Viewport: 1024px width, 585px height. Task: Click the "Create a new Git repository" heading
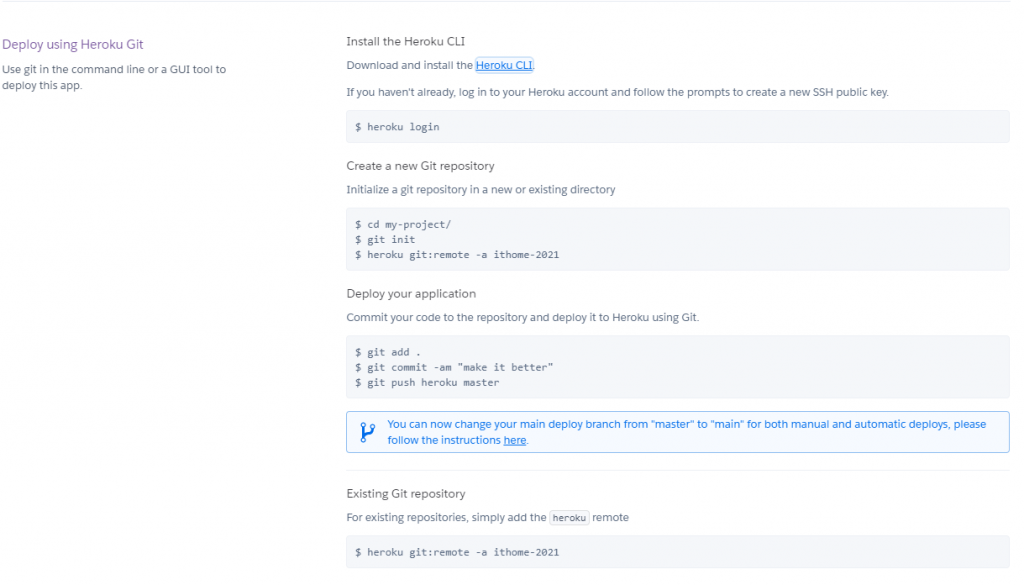coord(420,166)
